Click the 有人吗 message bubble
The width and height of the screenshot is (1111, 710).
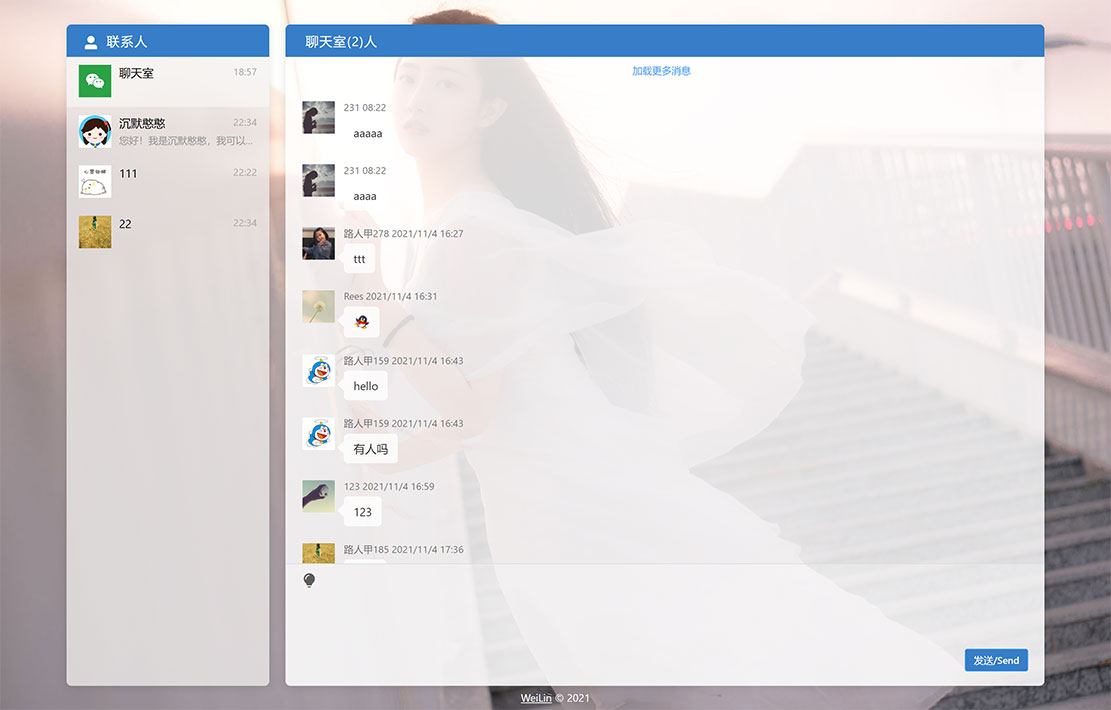coord(369,449)
